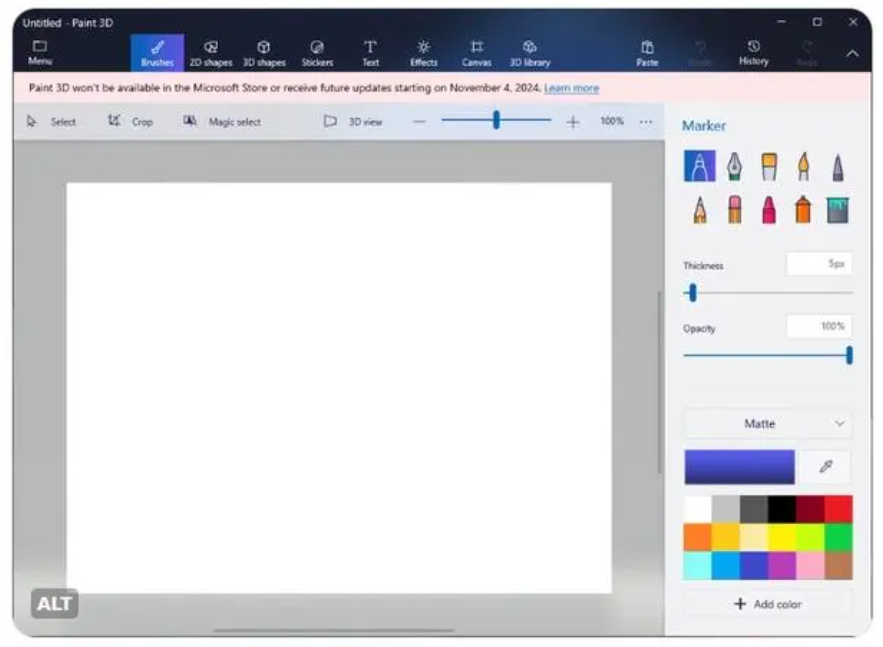Select the Eraser tool
Viewport: 883px width, 647px height.
(734, 209)
